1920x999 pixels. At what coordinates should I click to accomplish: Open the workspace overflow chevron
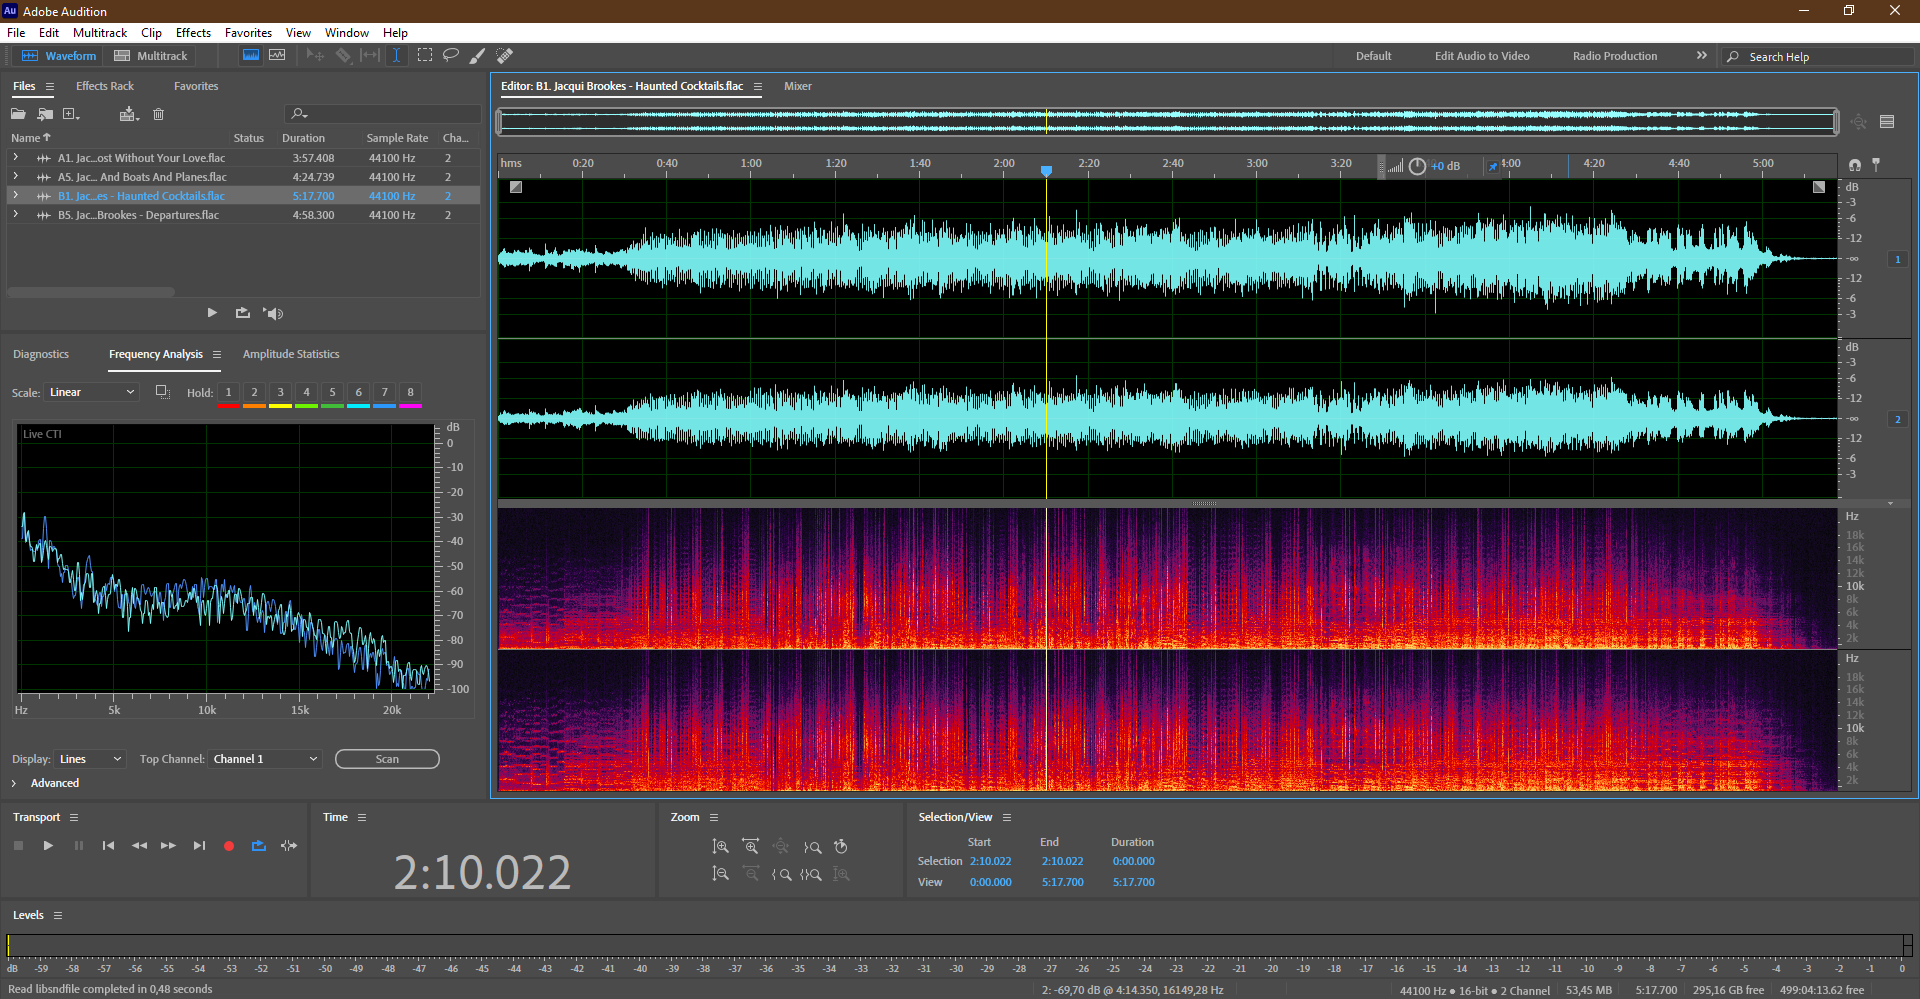[1702, 56]
